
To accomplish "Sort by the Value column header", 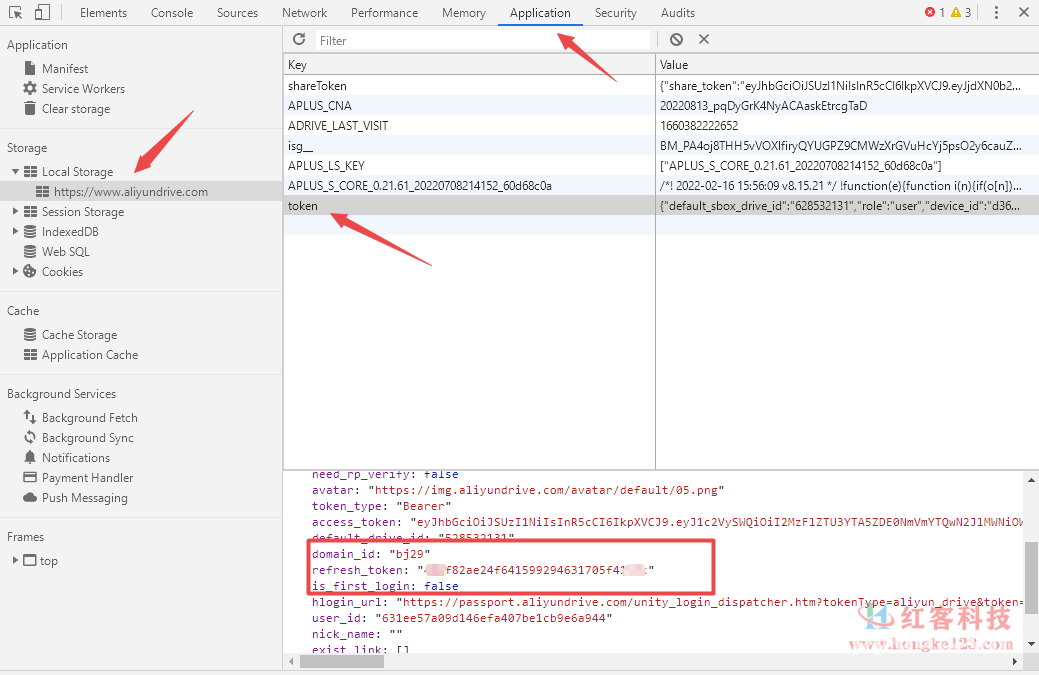I will [x=848, y=64].
